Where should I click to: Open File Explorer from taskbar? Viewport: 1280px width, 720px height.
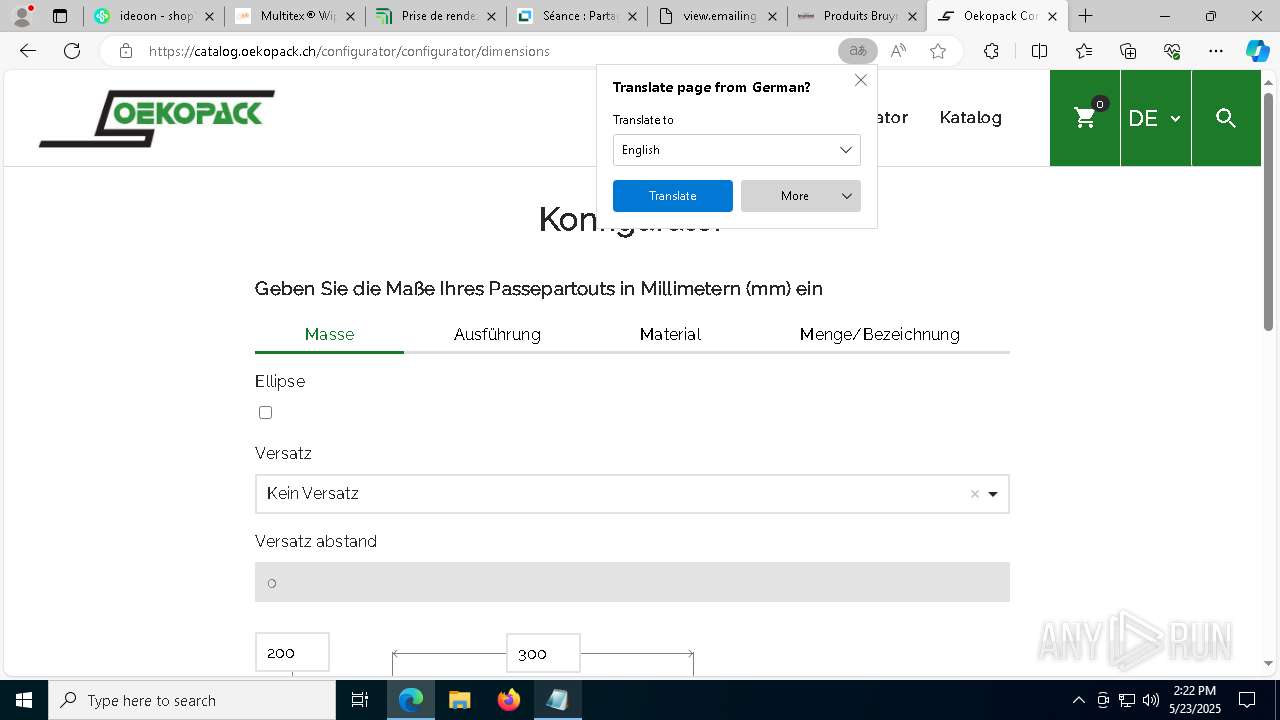459,700
